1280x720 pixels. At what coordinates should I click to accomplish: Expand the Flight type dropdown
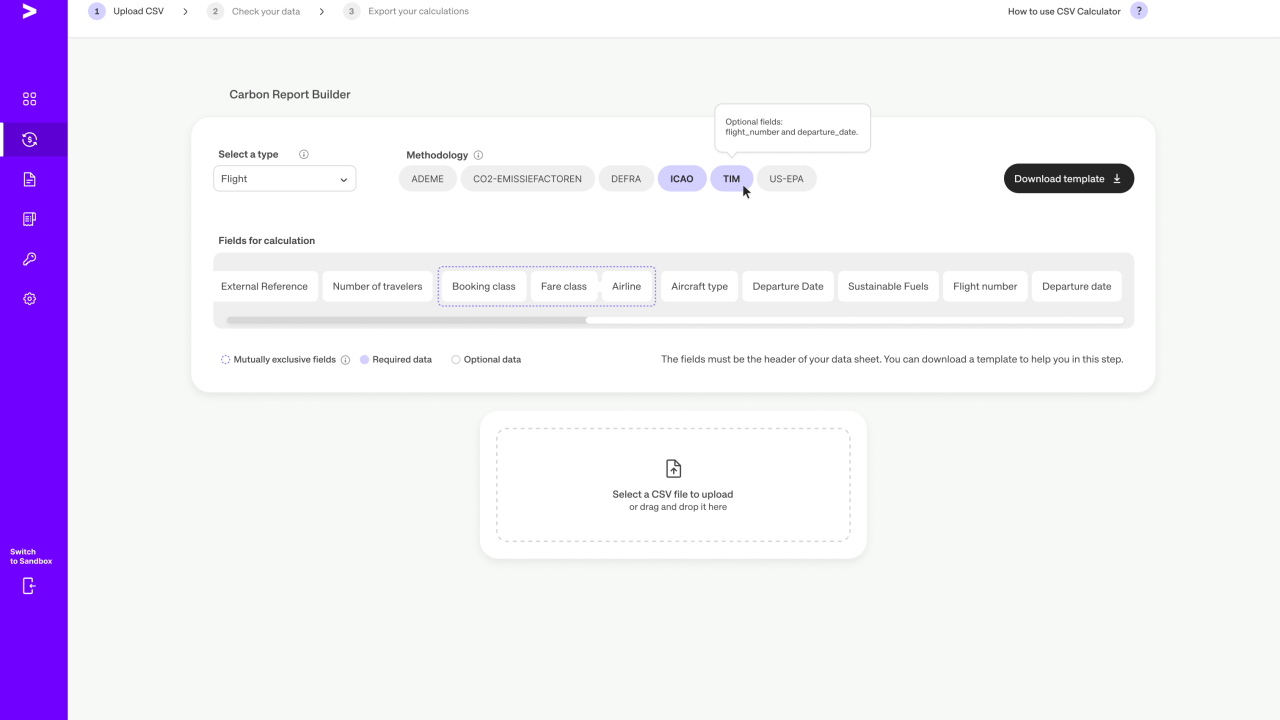click(x=284, y=179)
